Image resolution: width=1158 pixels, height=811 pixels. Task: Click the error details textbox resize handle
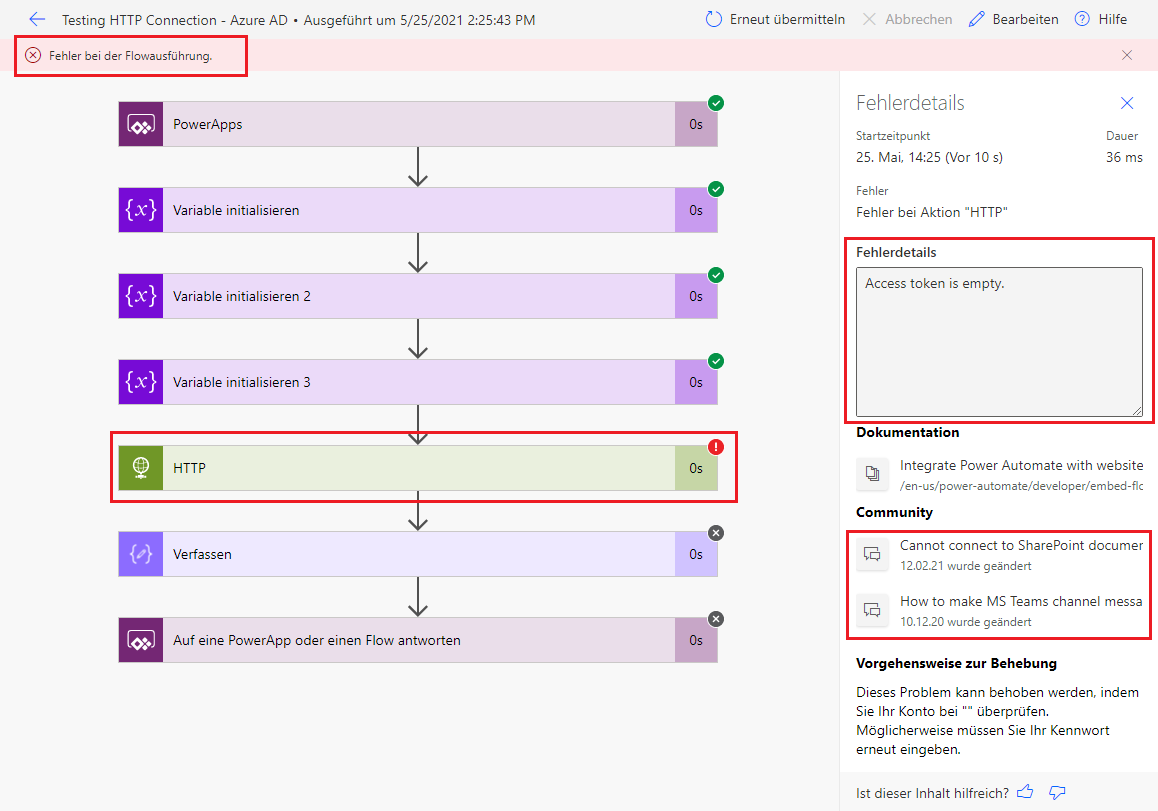(x=1137, y=411)
